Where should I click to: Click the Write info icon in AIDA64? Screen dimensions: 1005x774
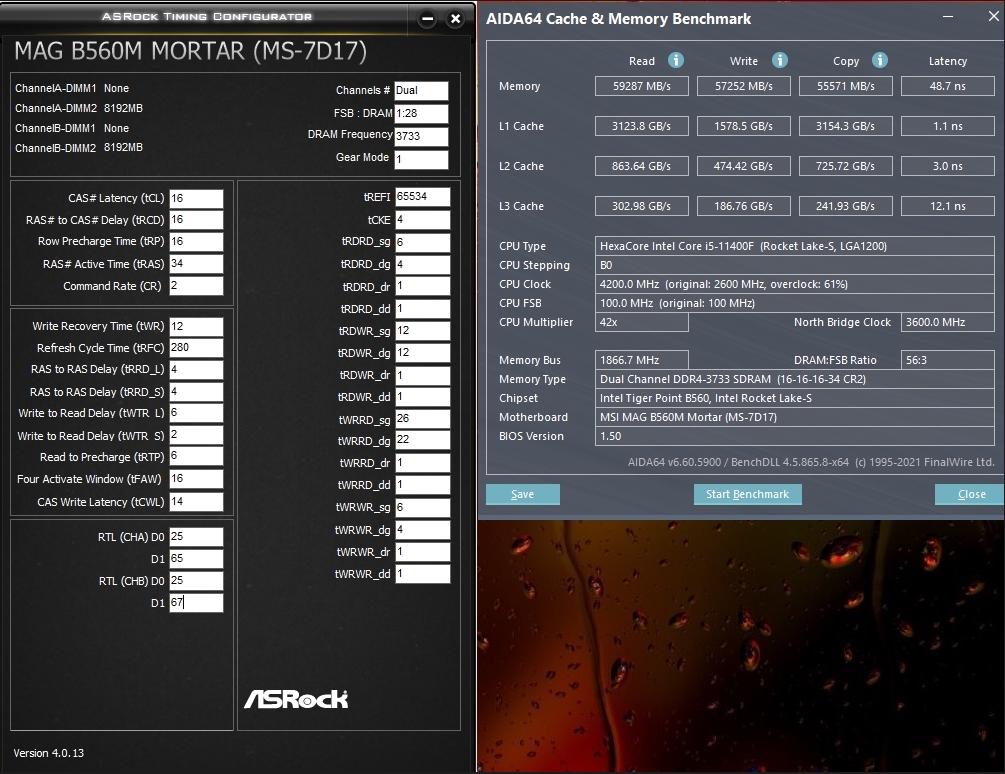click(x=779, y=60)
